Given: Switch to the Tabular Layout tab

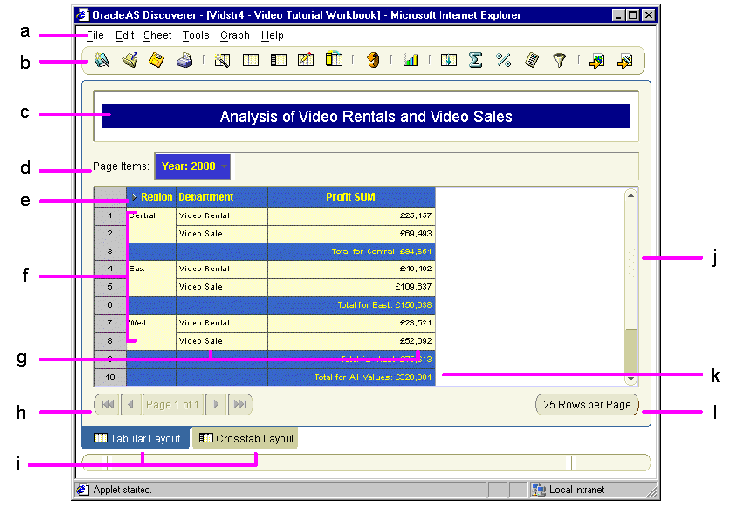Looking at the screenshot, I should 136,438.
